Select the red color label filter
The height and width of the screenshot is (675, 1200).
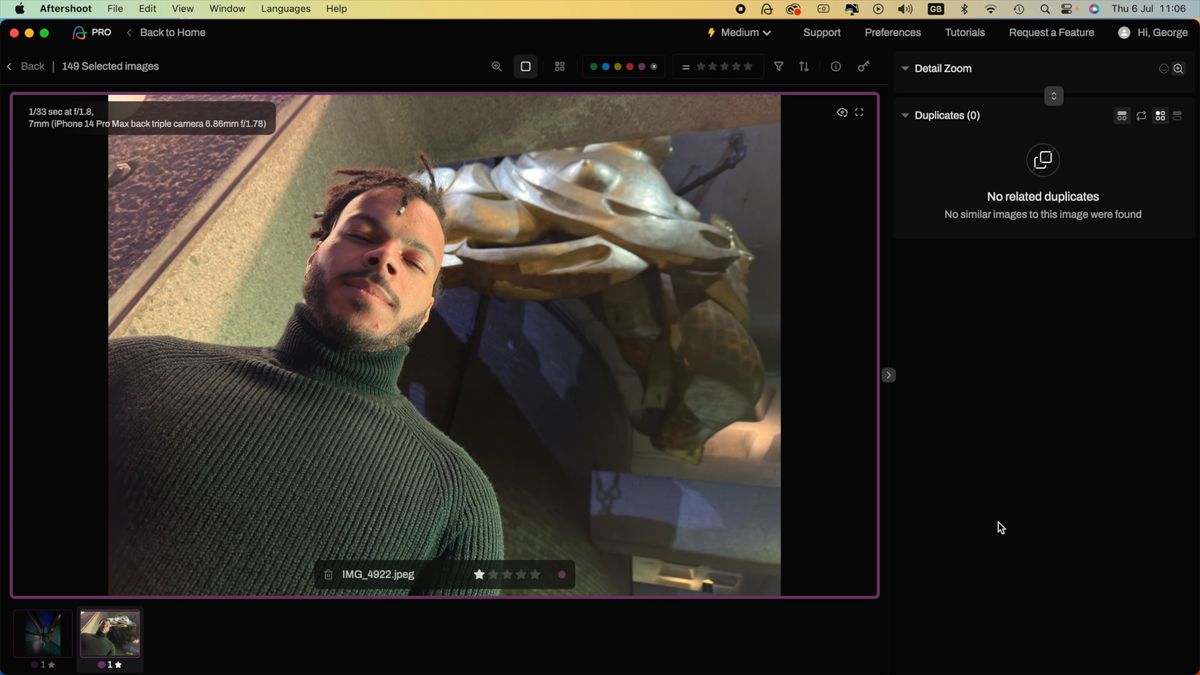click(x=630, y=66)
